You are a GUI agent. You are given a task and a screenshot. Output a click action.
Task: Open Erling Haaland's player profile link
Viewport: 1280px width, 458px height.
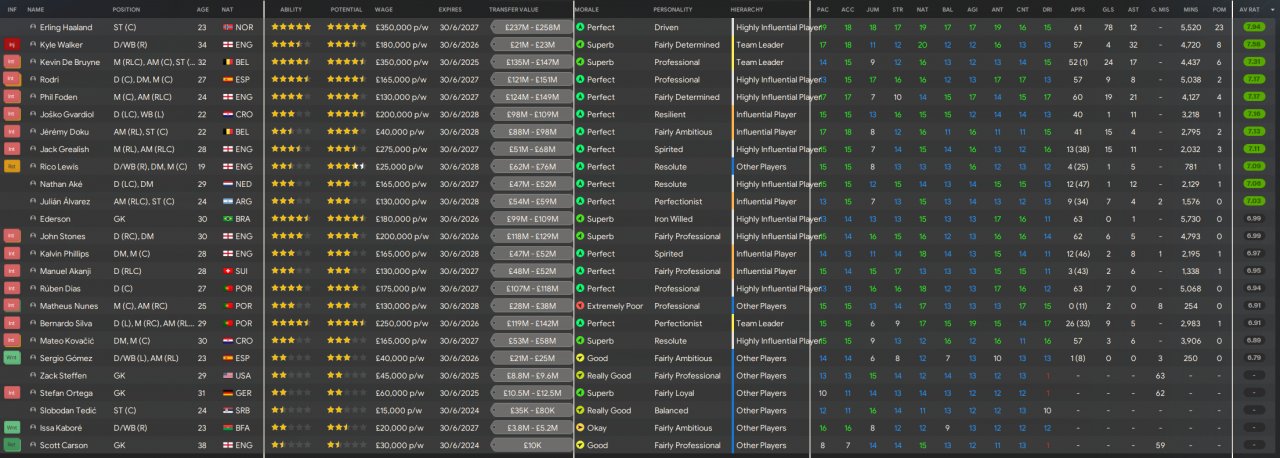tap(67, 27)
